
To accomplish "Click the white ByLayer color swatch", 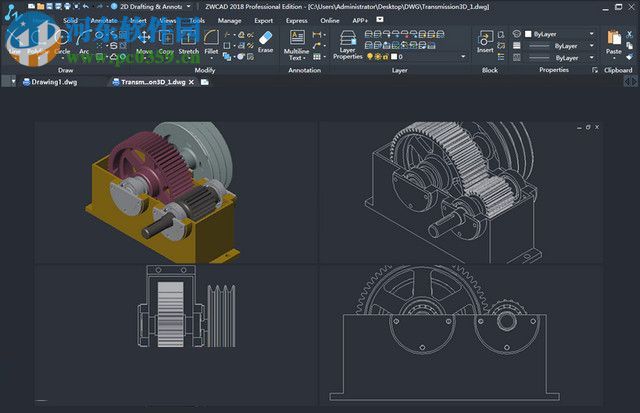I will click(x=528, y=34).
